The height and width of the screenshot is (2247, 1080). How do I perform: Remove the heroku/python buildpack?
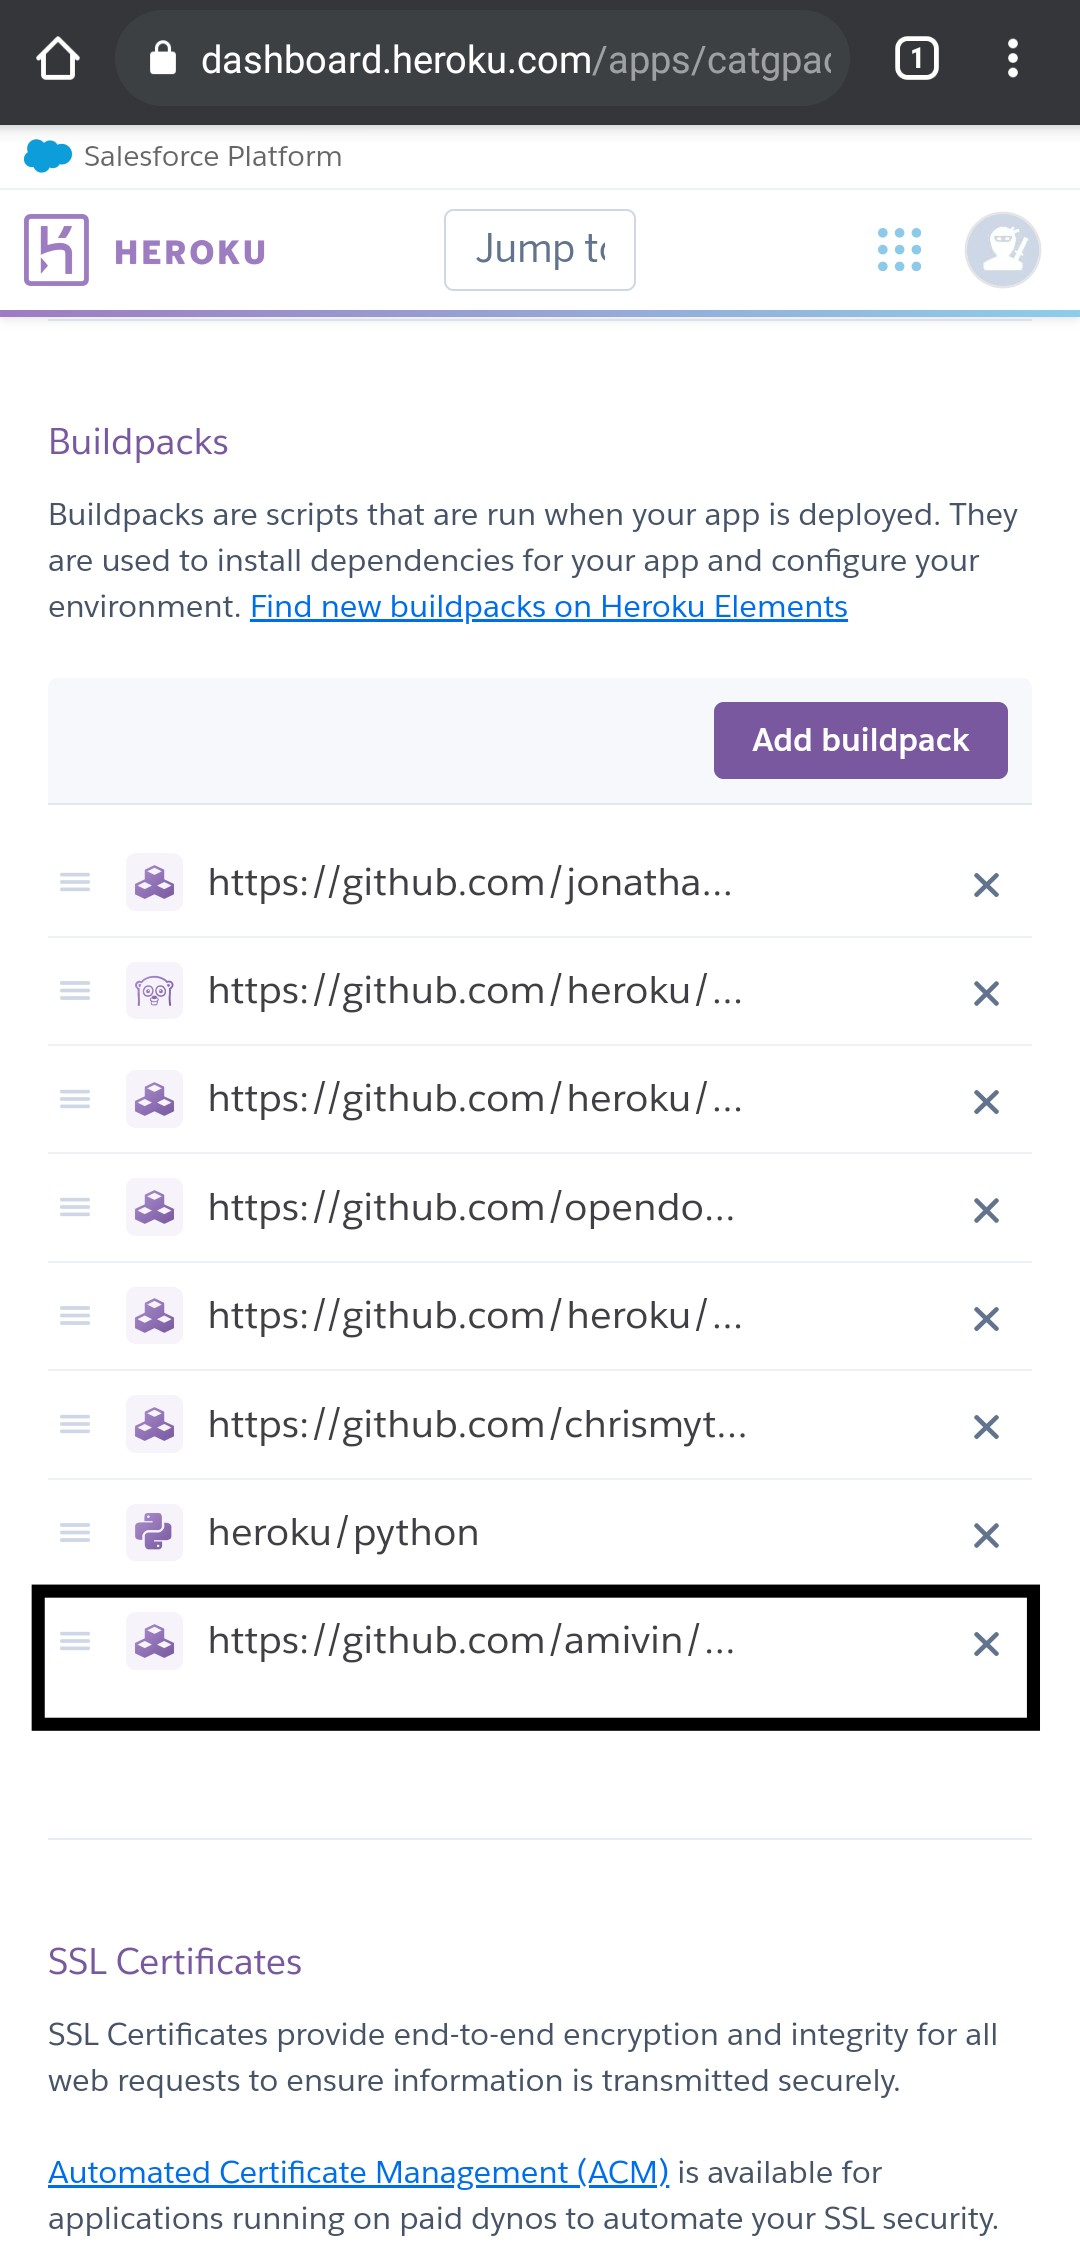coord(986,1535)
